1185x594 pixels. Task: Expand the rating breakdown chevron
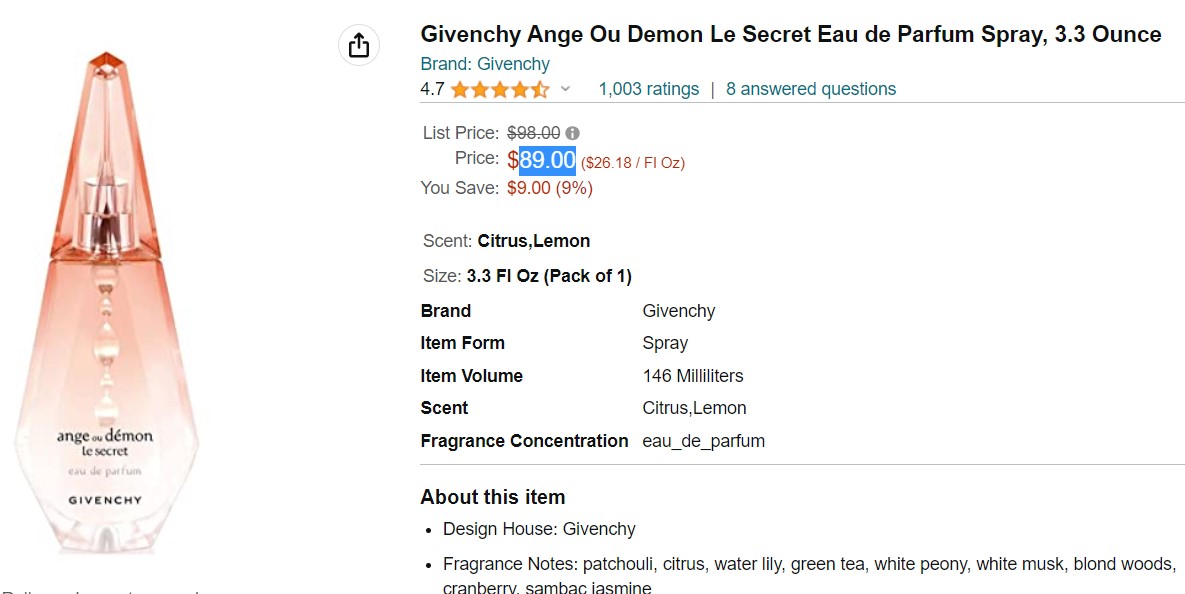tap(565, 89)
